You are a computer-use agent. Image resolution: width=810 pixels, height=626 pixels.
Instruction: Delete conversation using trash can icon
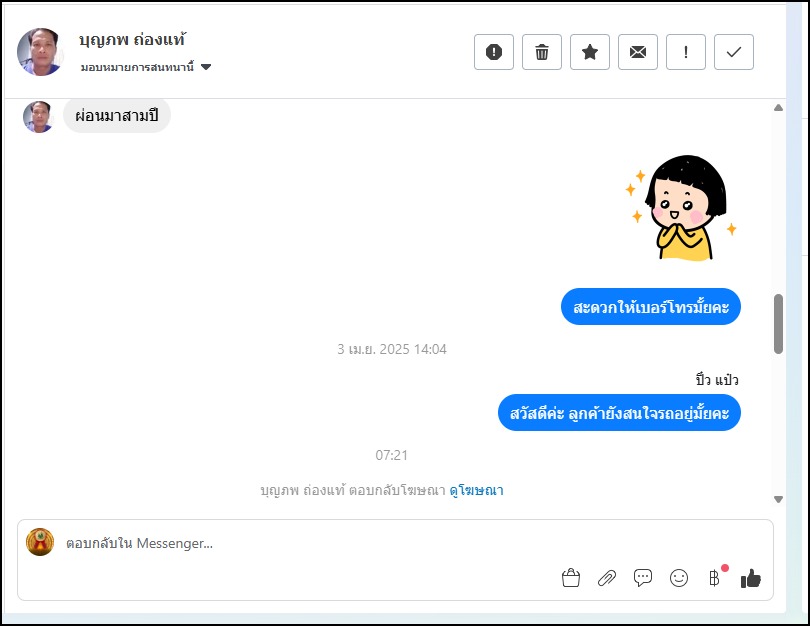pyautogui.click(x=542, y=52)
